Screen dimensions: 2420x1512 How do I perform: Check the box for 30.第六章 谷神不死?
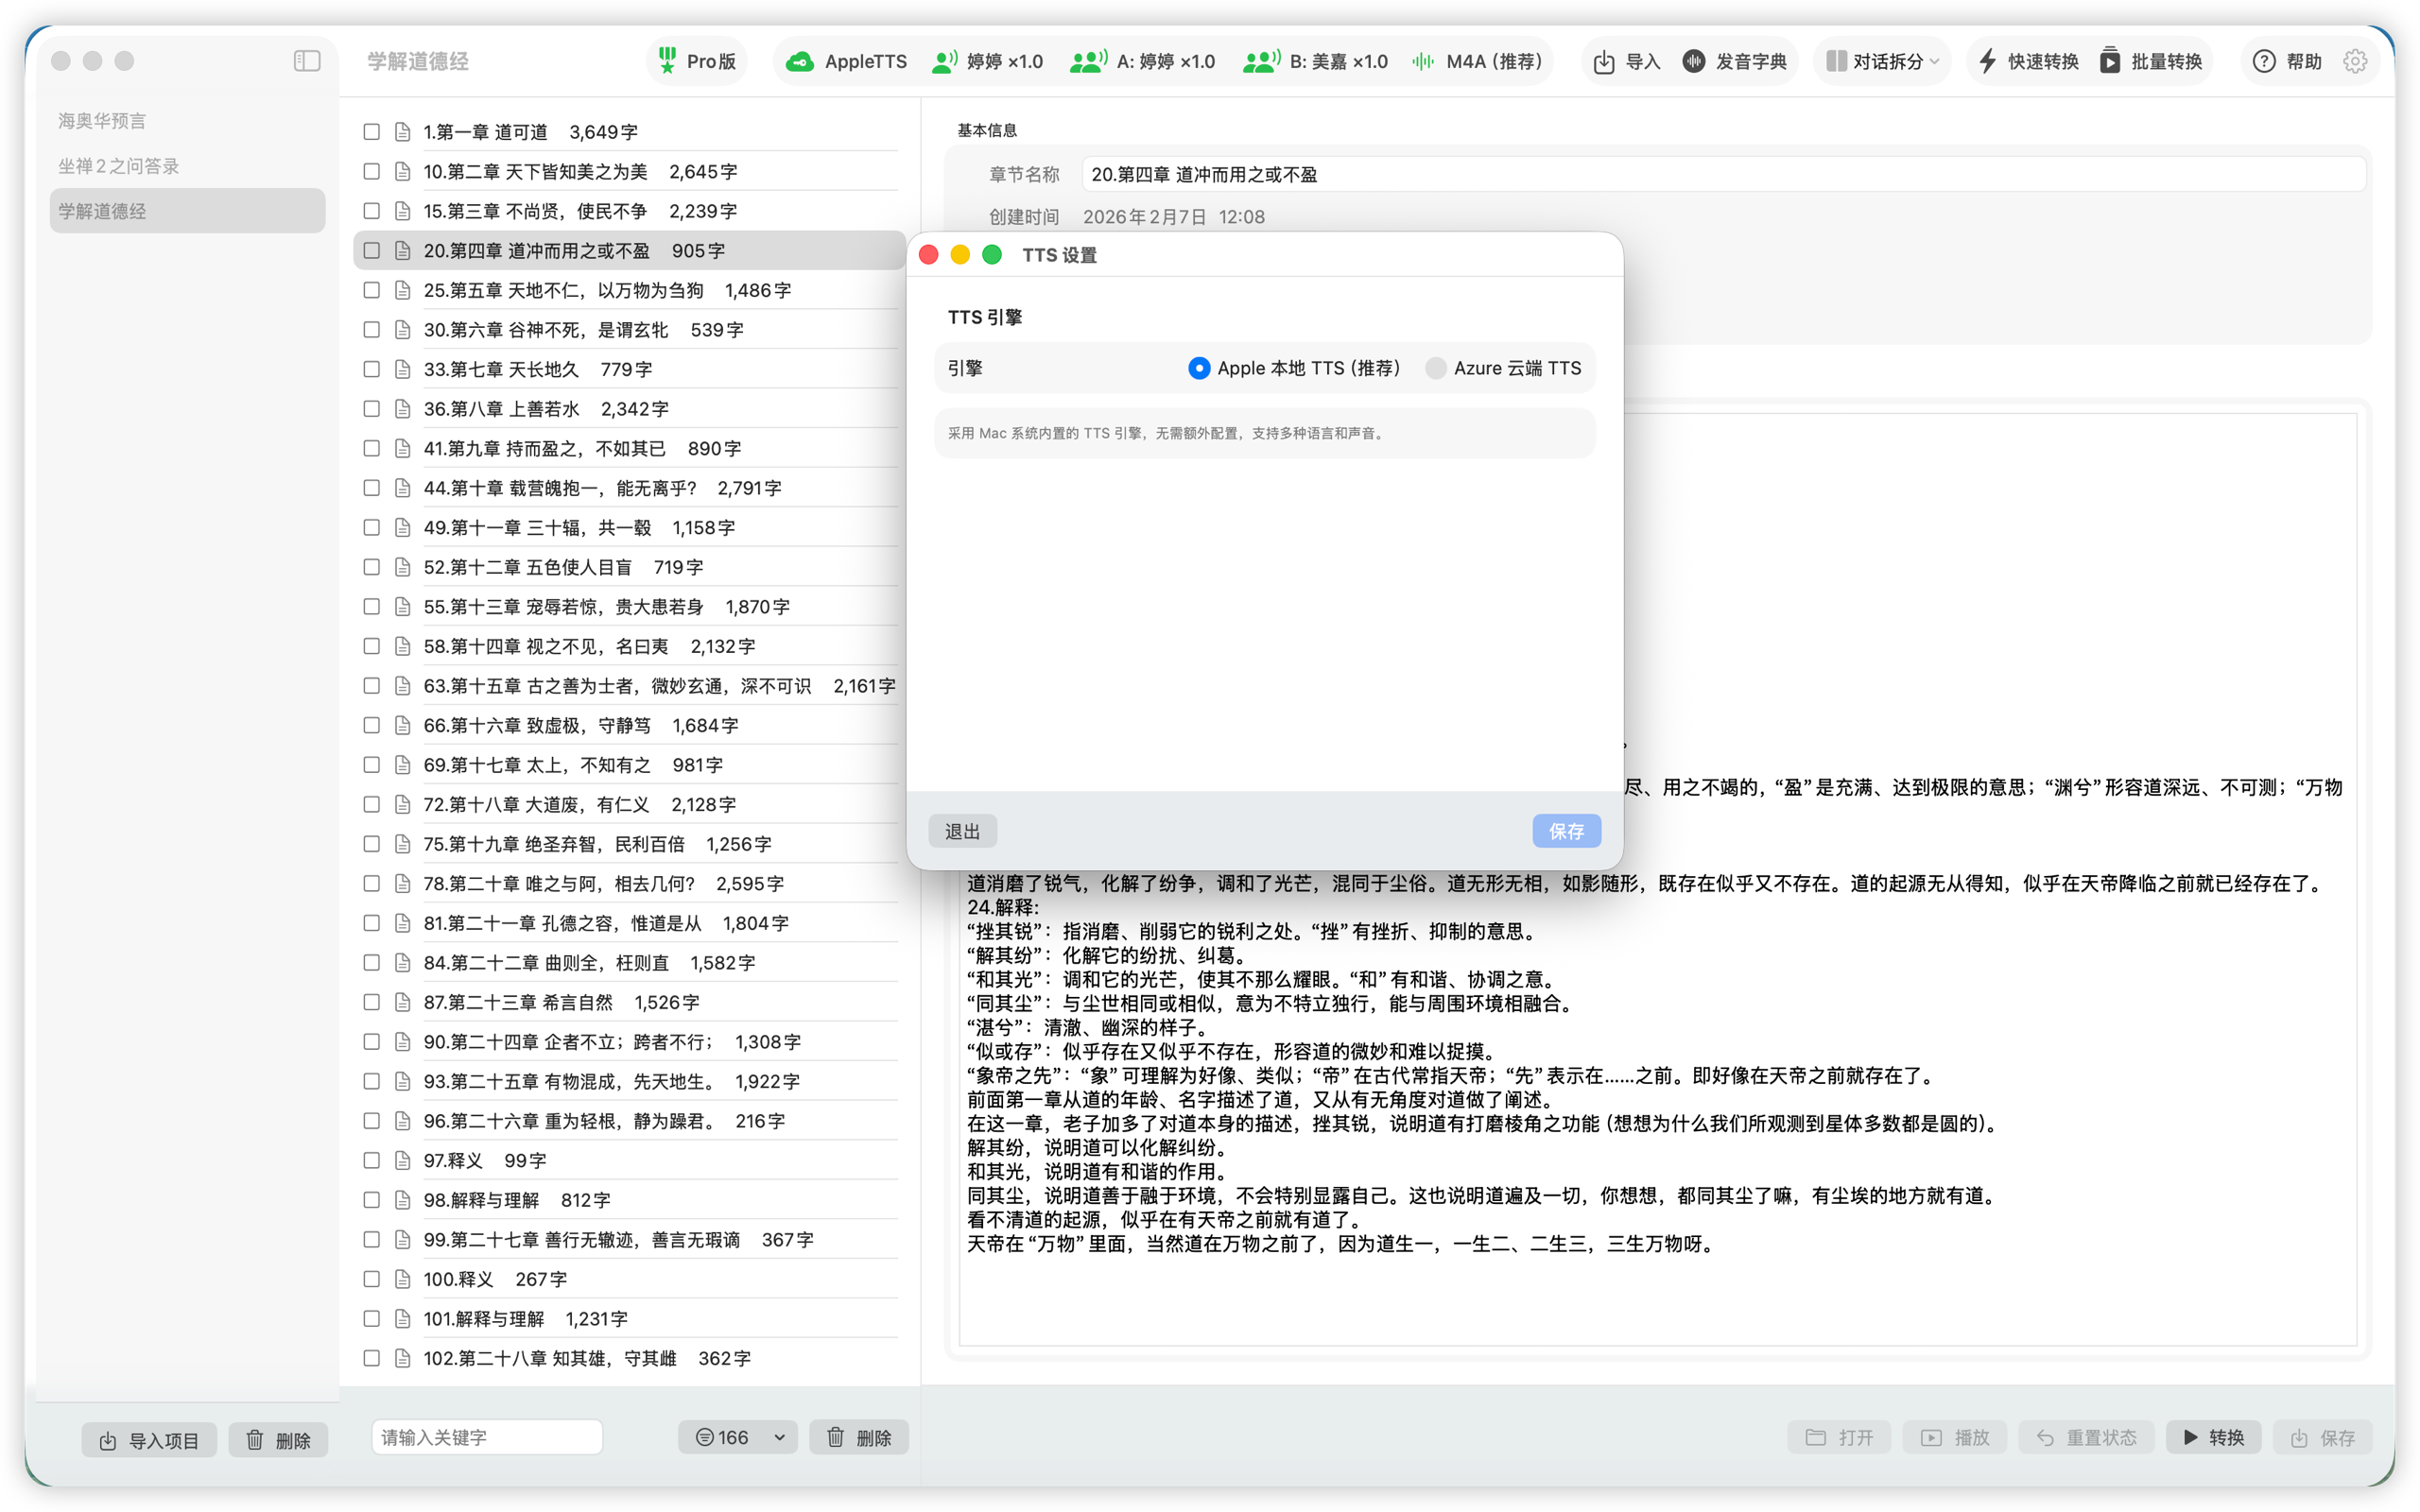click(x=372, y=330)
